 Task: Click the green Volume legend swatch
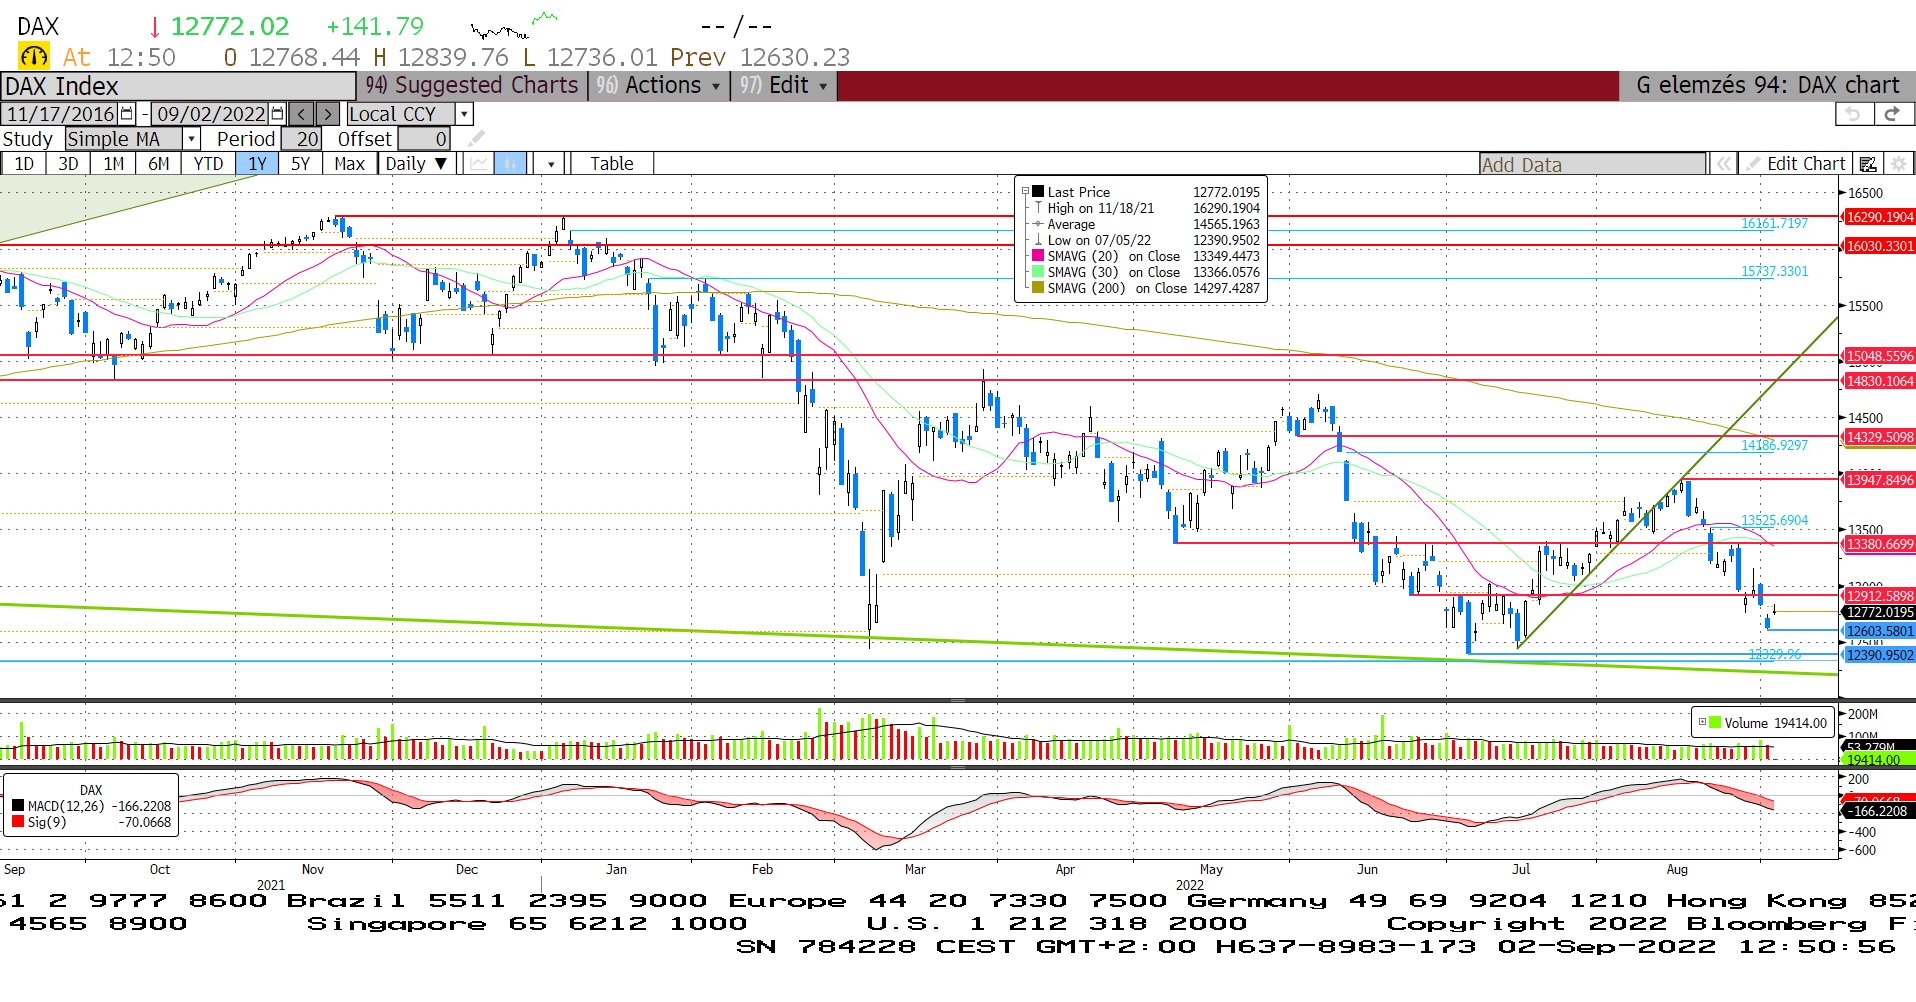pos(1715,722)
